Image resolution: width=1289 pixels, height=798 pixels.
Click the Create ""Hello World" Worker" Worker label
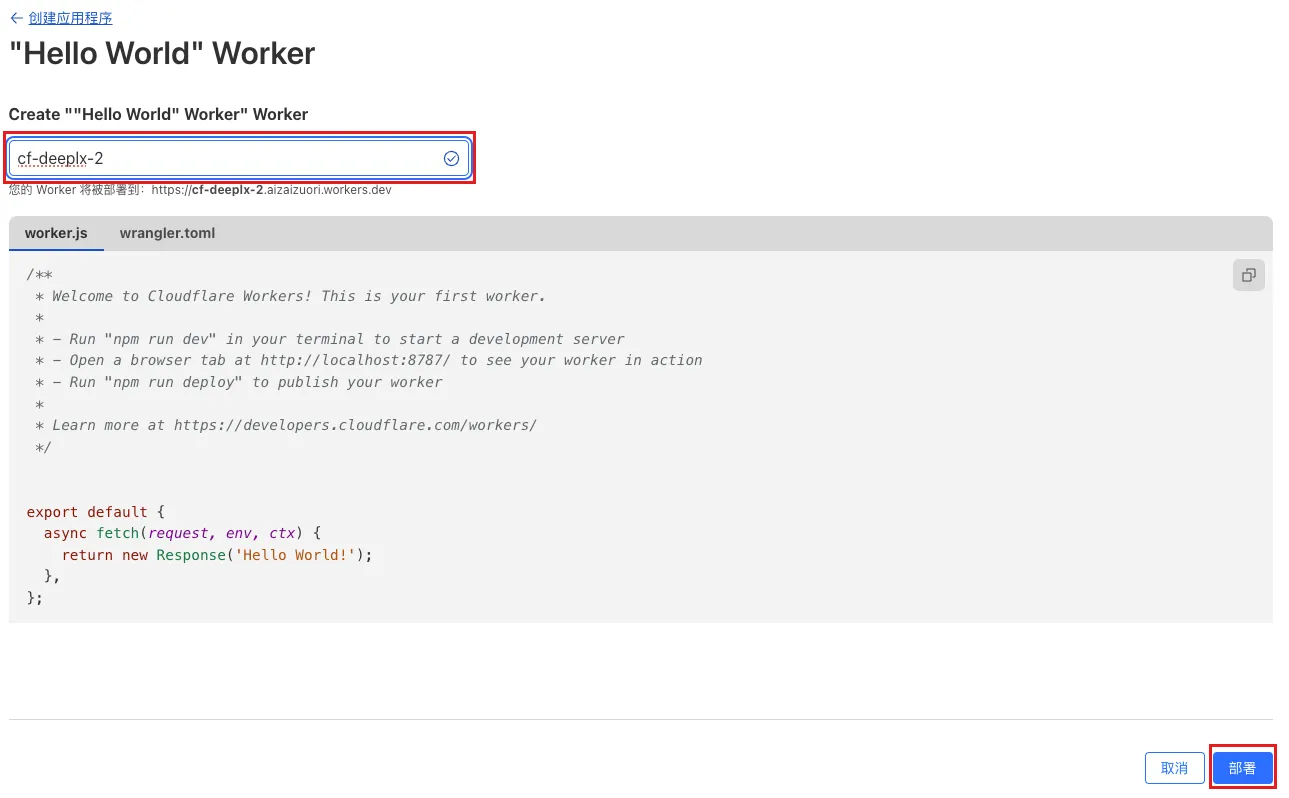[x=158, y=114]
